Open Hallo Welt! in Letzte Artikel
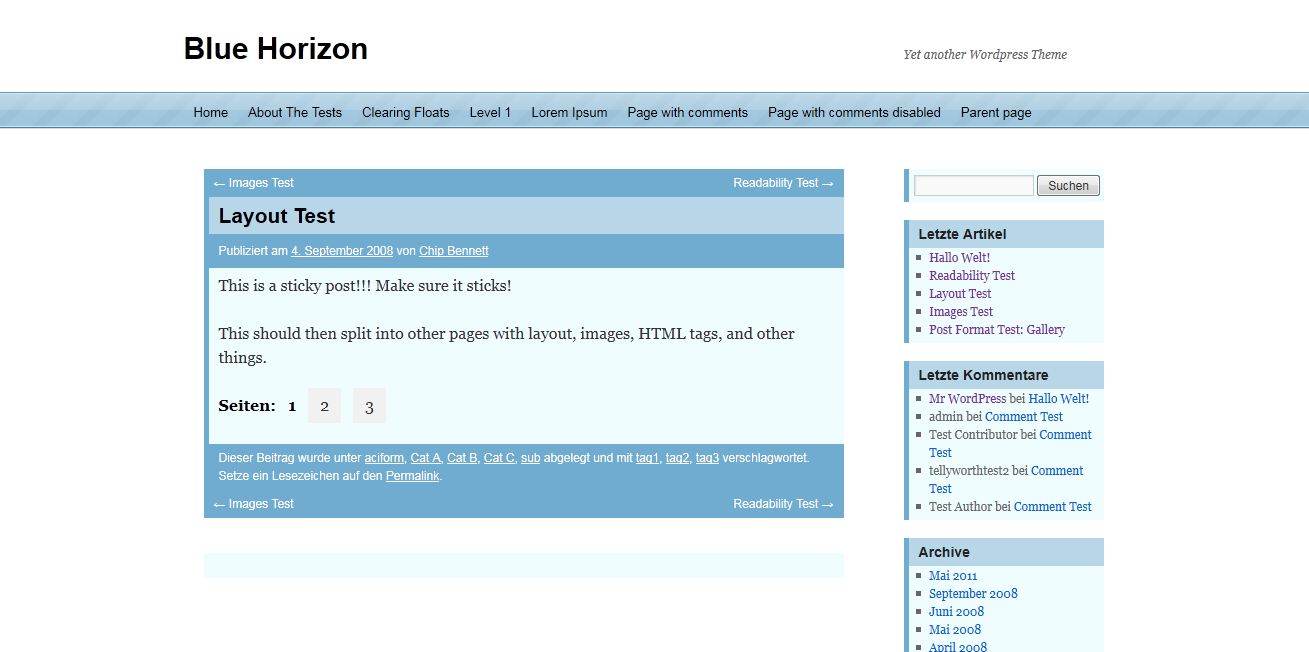 point(959,257)
